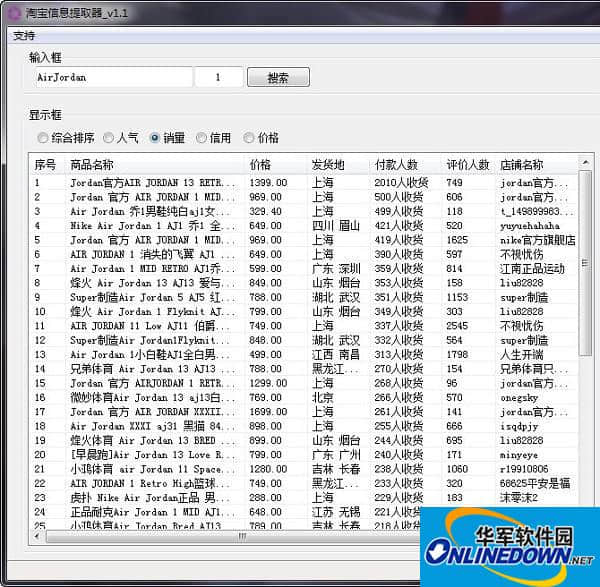Select row 23 虎扑 Nike Air Jordan正品
This screenshot has width=600, height=587.
pyautogui.click(x=304, y=497)
